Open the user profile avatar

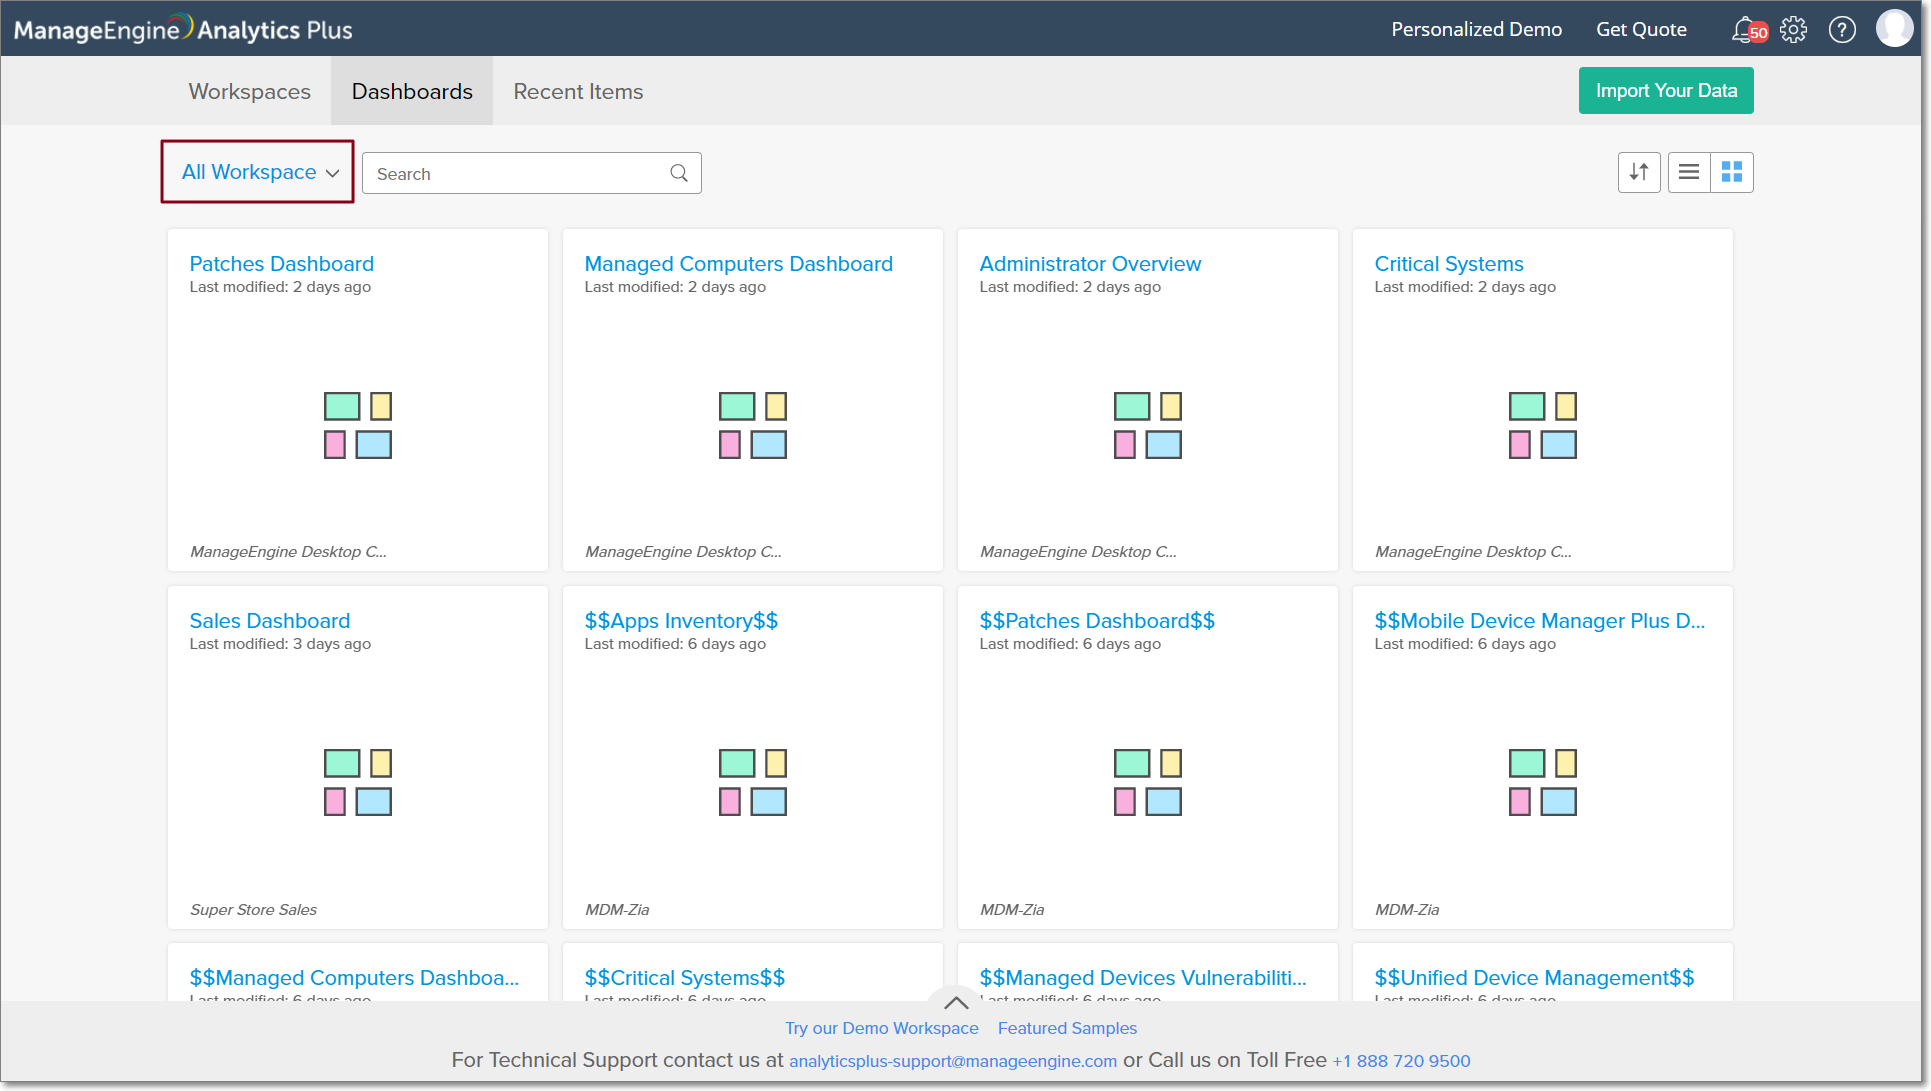pyautogui.click(x=1894, y=29)
